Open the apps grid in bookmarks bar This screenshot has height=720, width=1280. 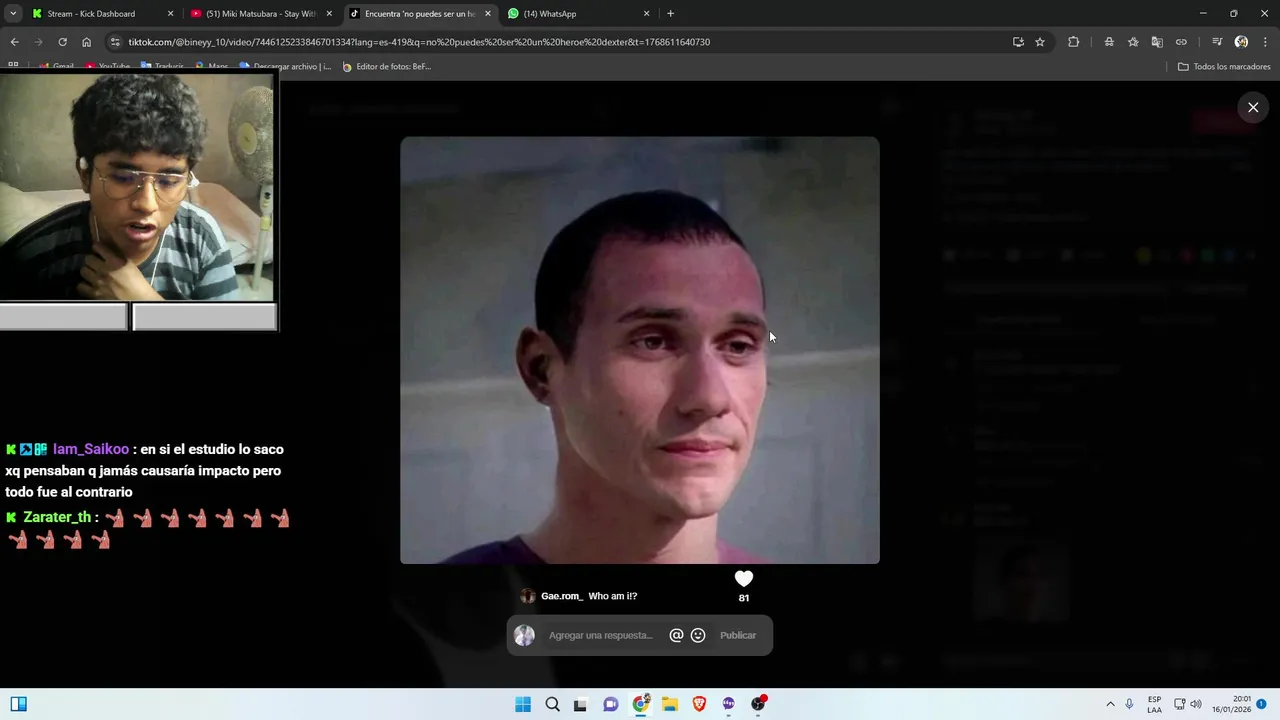[x=13, y=66]
